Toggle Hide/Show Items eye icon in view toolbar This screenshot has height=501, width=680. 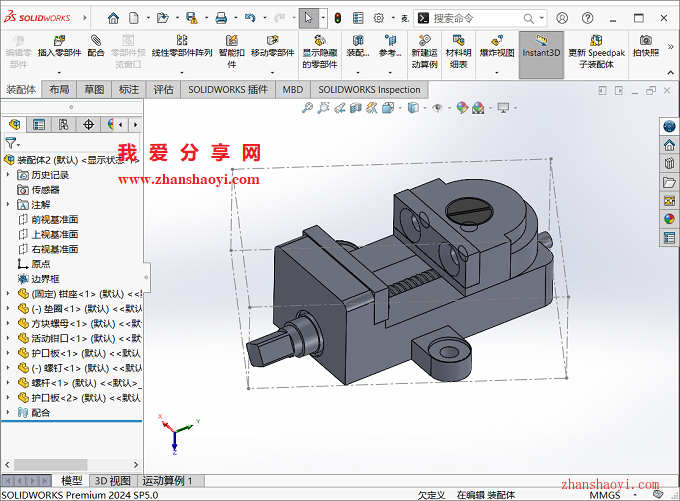(437, 108)
